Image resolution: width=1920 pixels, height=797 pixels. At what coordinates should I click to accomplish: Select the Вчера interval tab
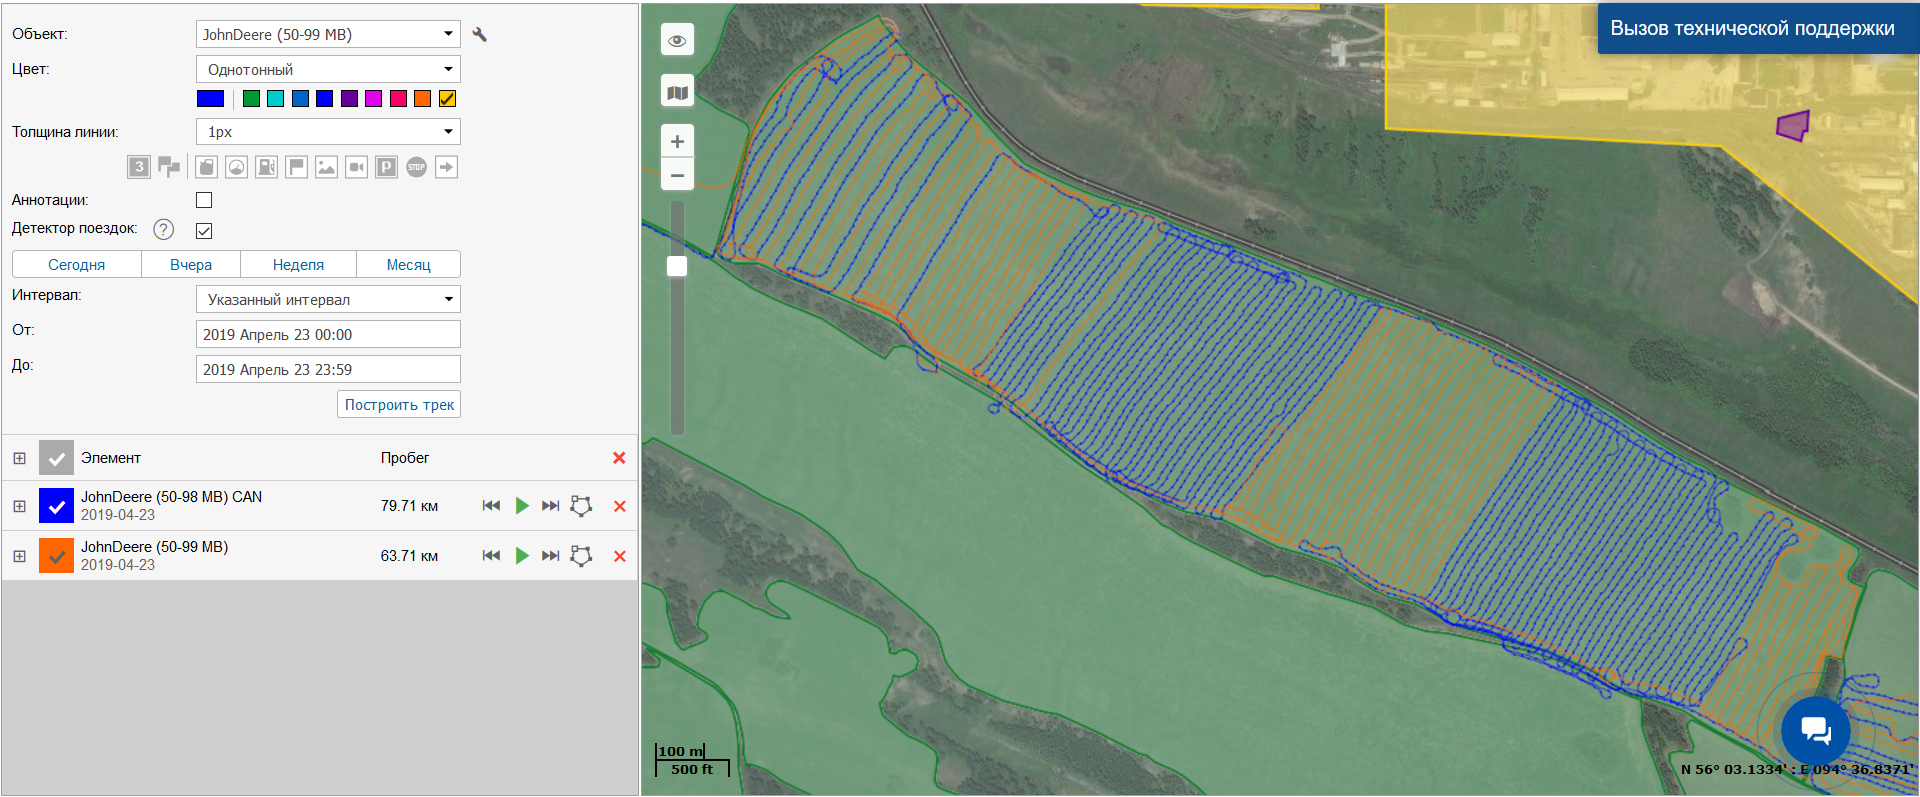pyautogui.click(x=191, y=265)
